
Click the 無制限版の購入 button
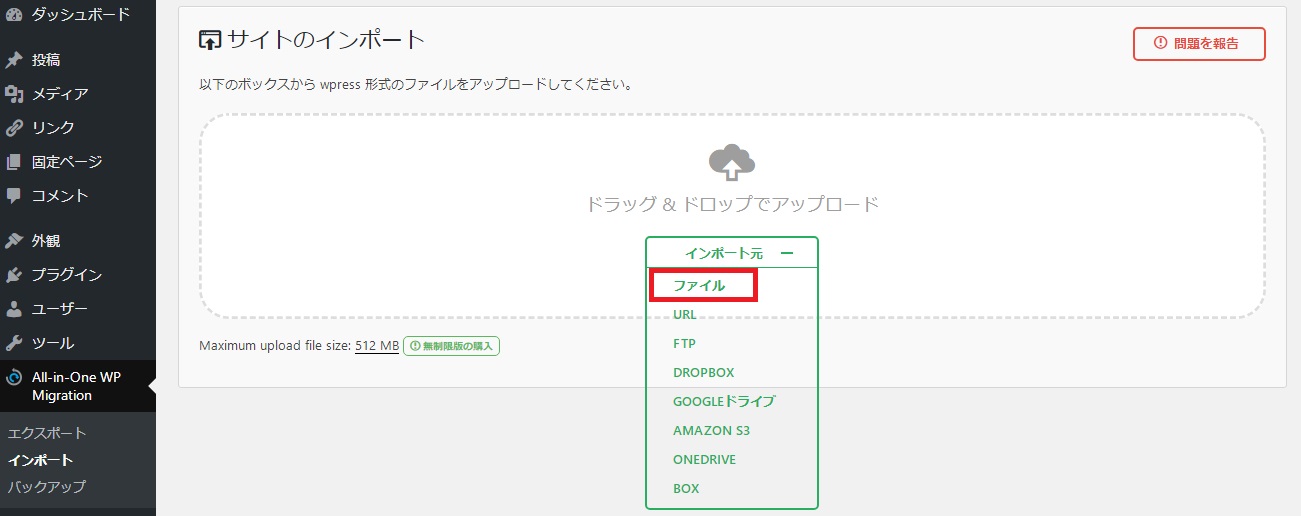pyautogui.click(x=451, y=346)
